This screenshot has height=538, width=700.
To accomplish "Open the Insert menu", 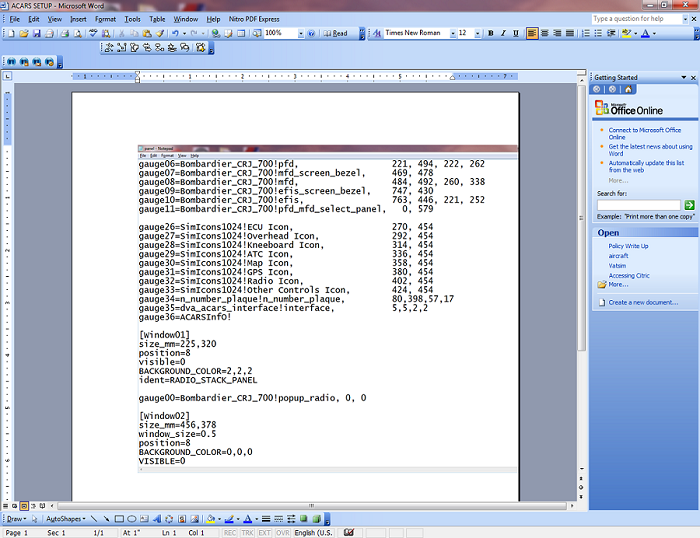I will pos(78,19).
